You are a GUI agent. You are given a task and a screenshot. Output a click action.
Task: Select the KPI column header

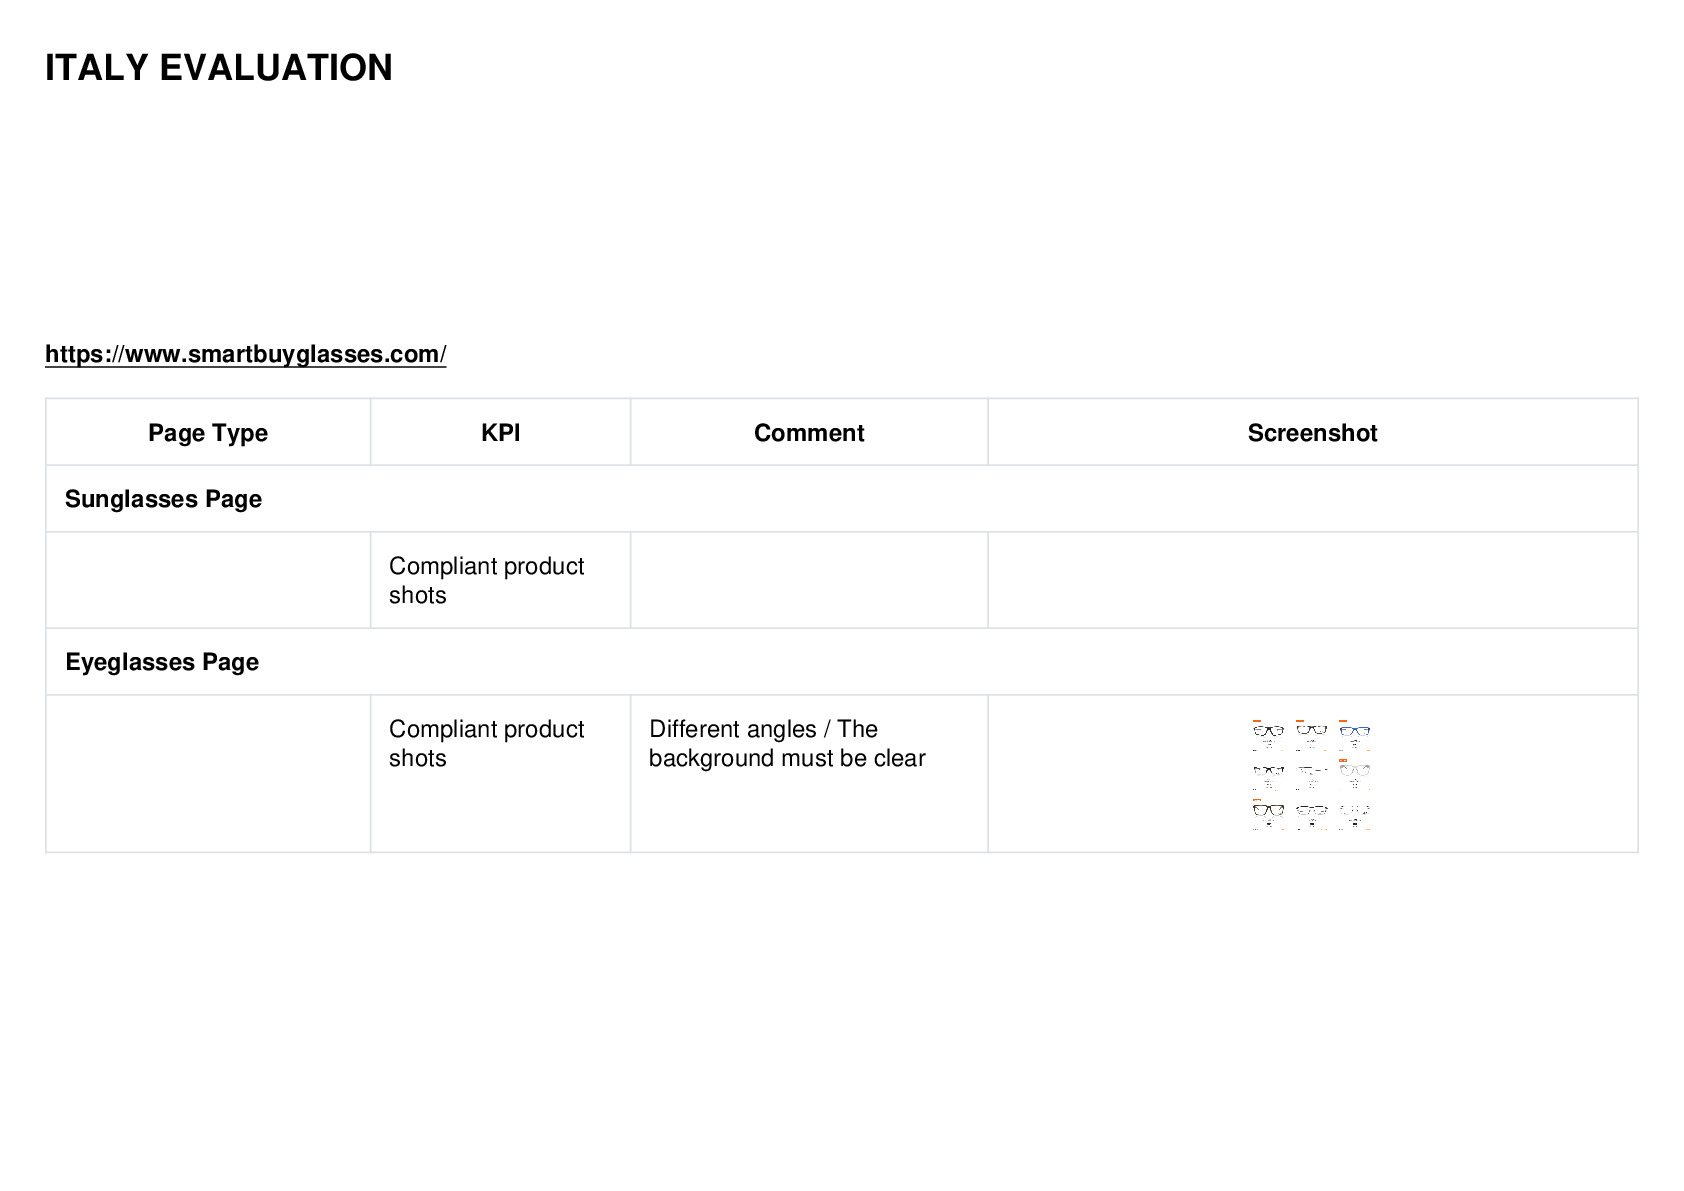[500, 432]
